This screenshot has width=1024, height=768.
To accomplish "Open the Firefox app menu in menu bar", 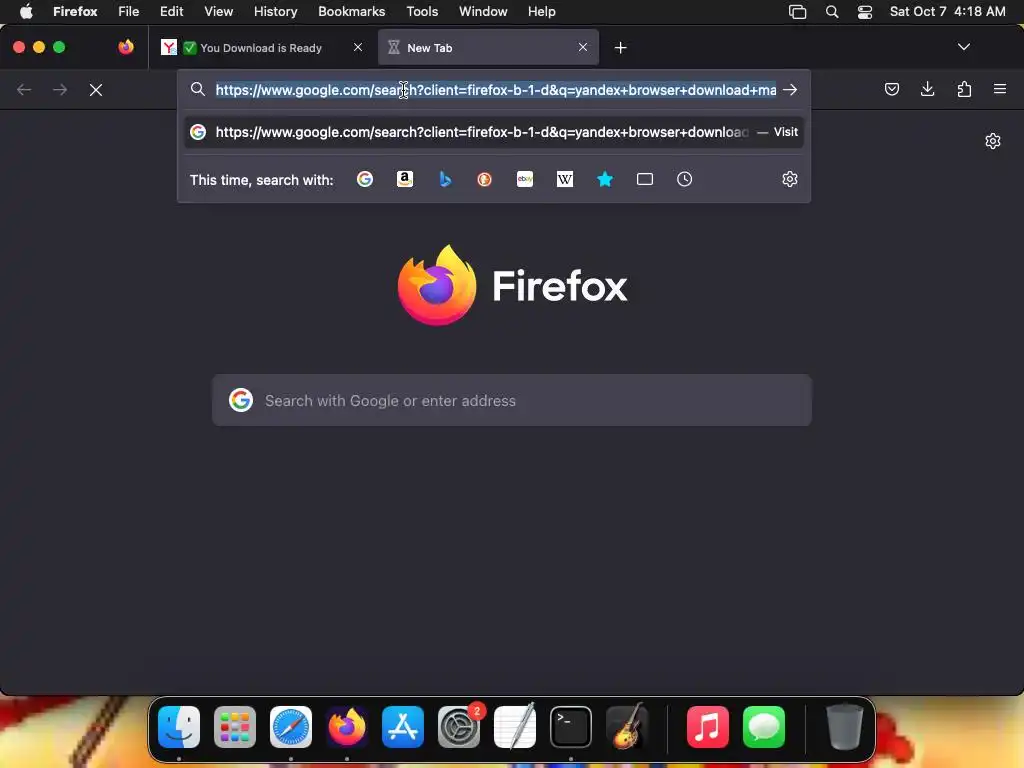I will click(x=75, y=11).
